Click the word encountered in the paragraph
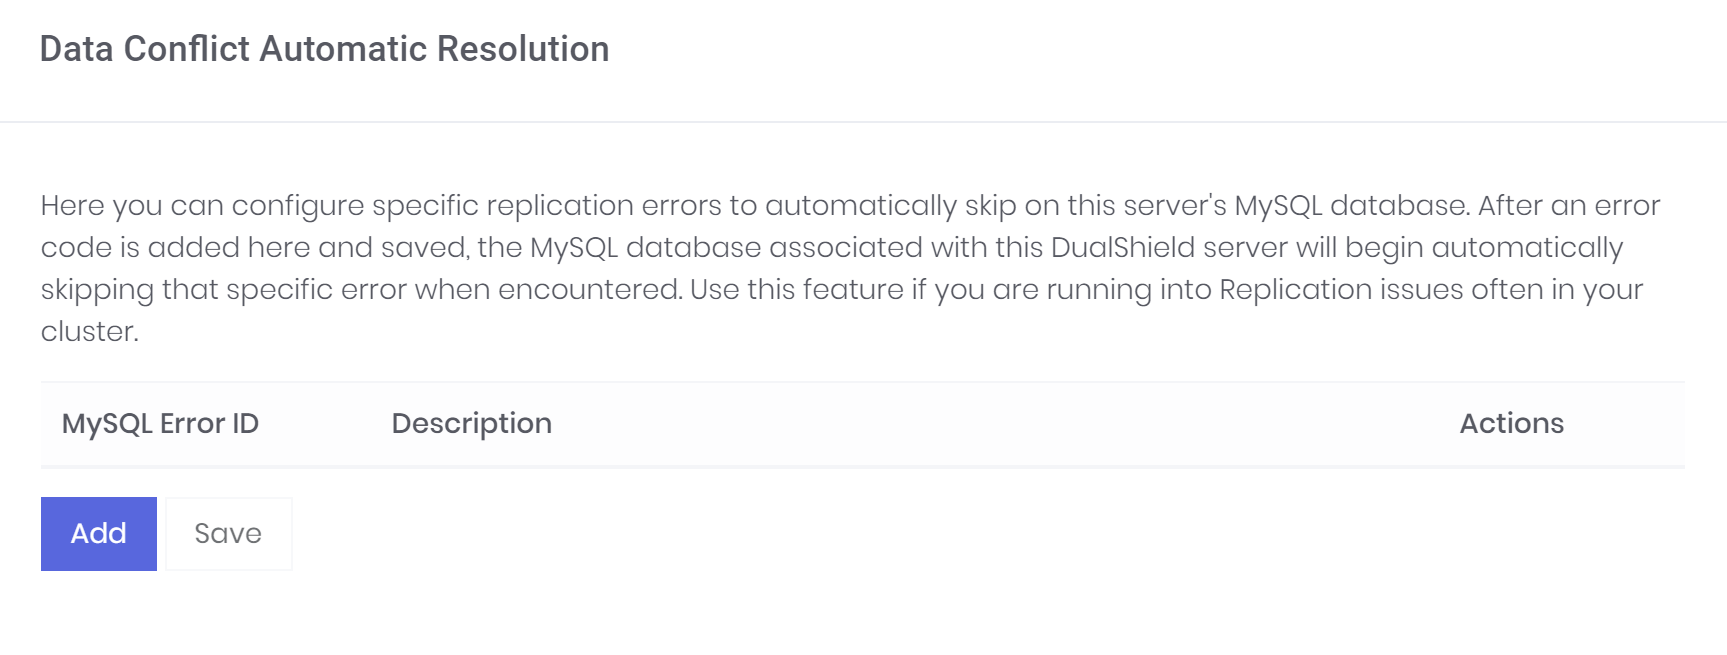1727x655 pixels. tap(589, 290)
